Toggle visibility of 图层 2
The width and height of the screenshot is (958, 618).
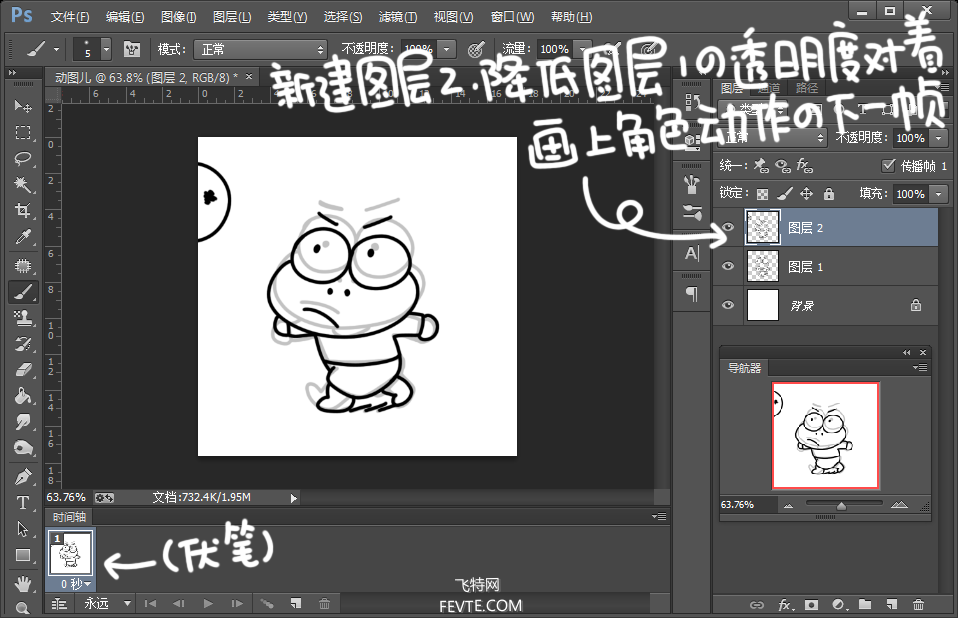(728, 227)
